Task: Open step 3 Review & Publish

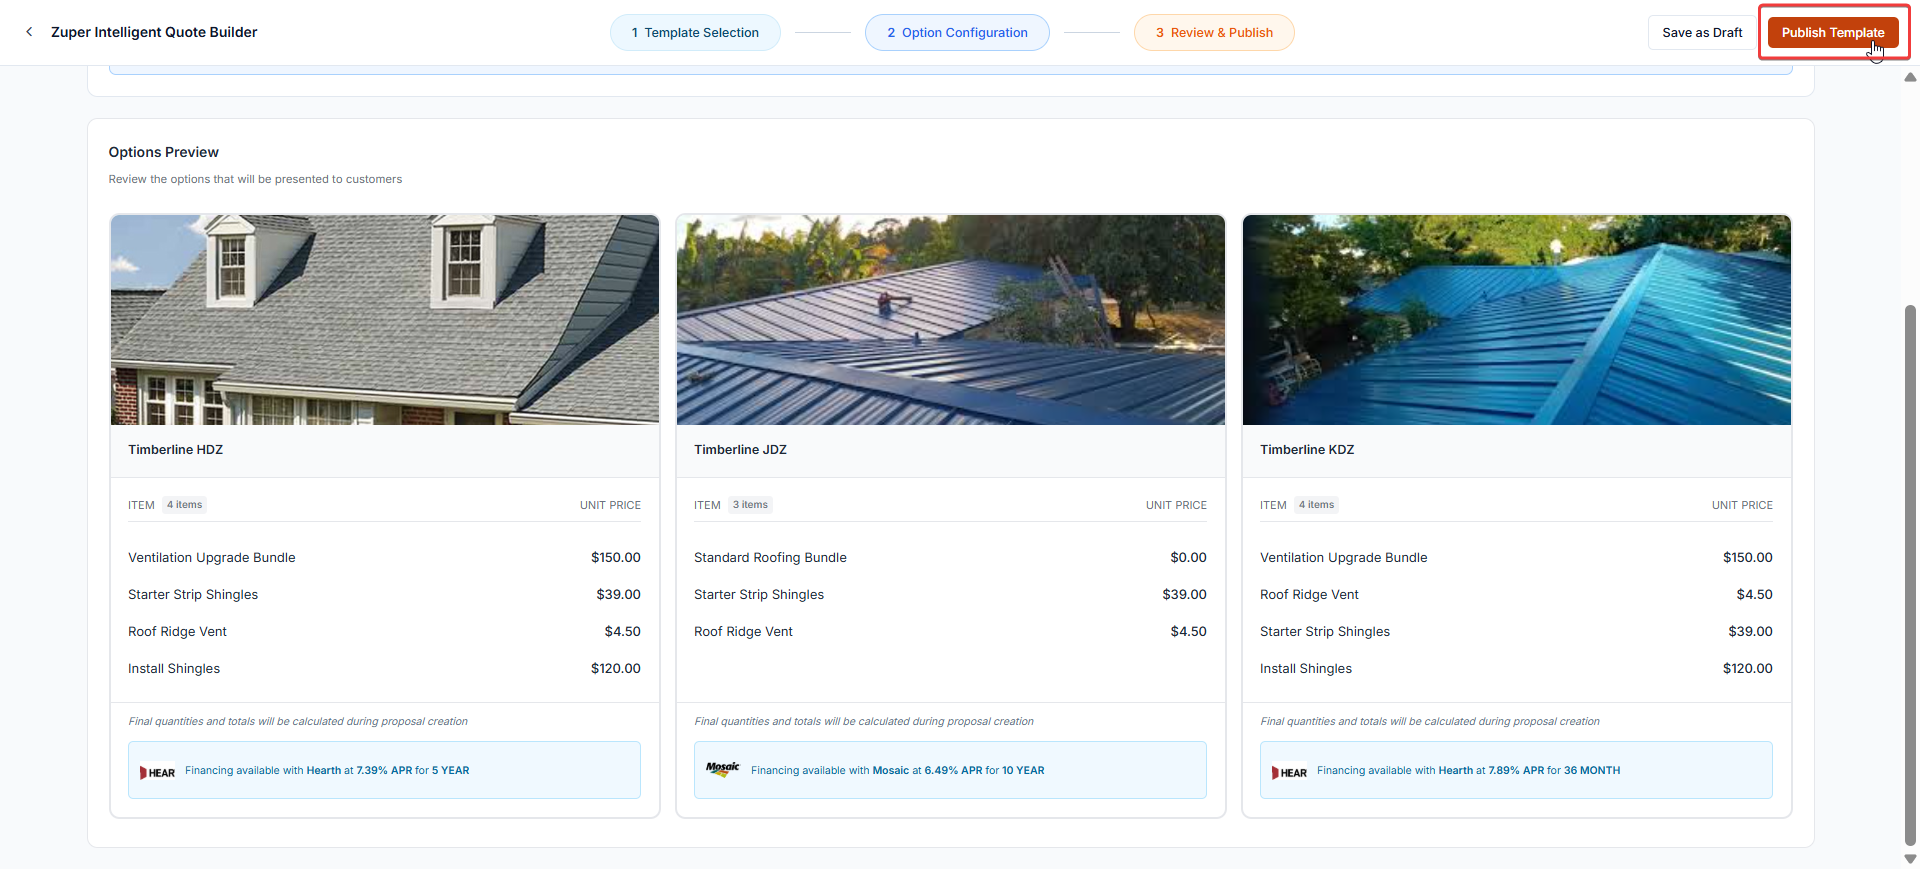Action: (x=1214, y=32)
